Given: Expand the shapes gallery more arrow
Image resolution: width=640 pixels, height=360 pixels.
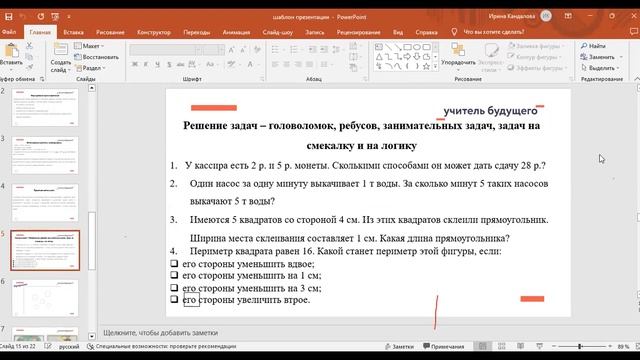Looking at the screenshot, I should [x=435, y=66].
